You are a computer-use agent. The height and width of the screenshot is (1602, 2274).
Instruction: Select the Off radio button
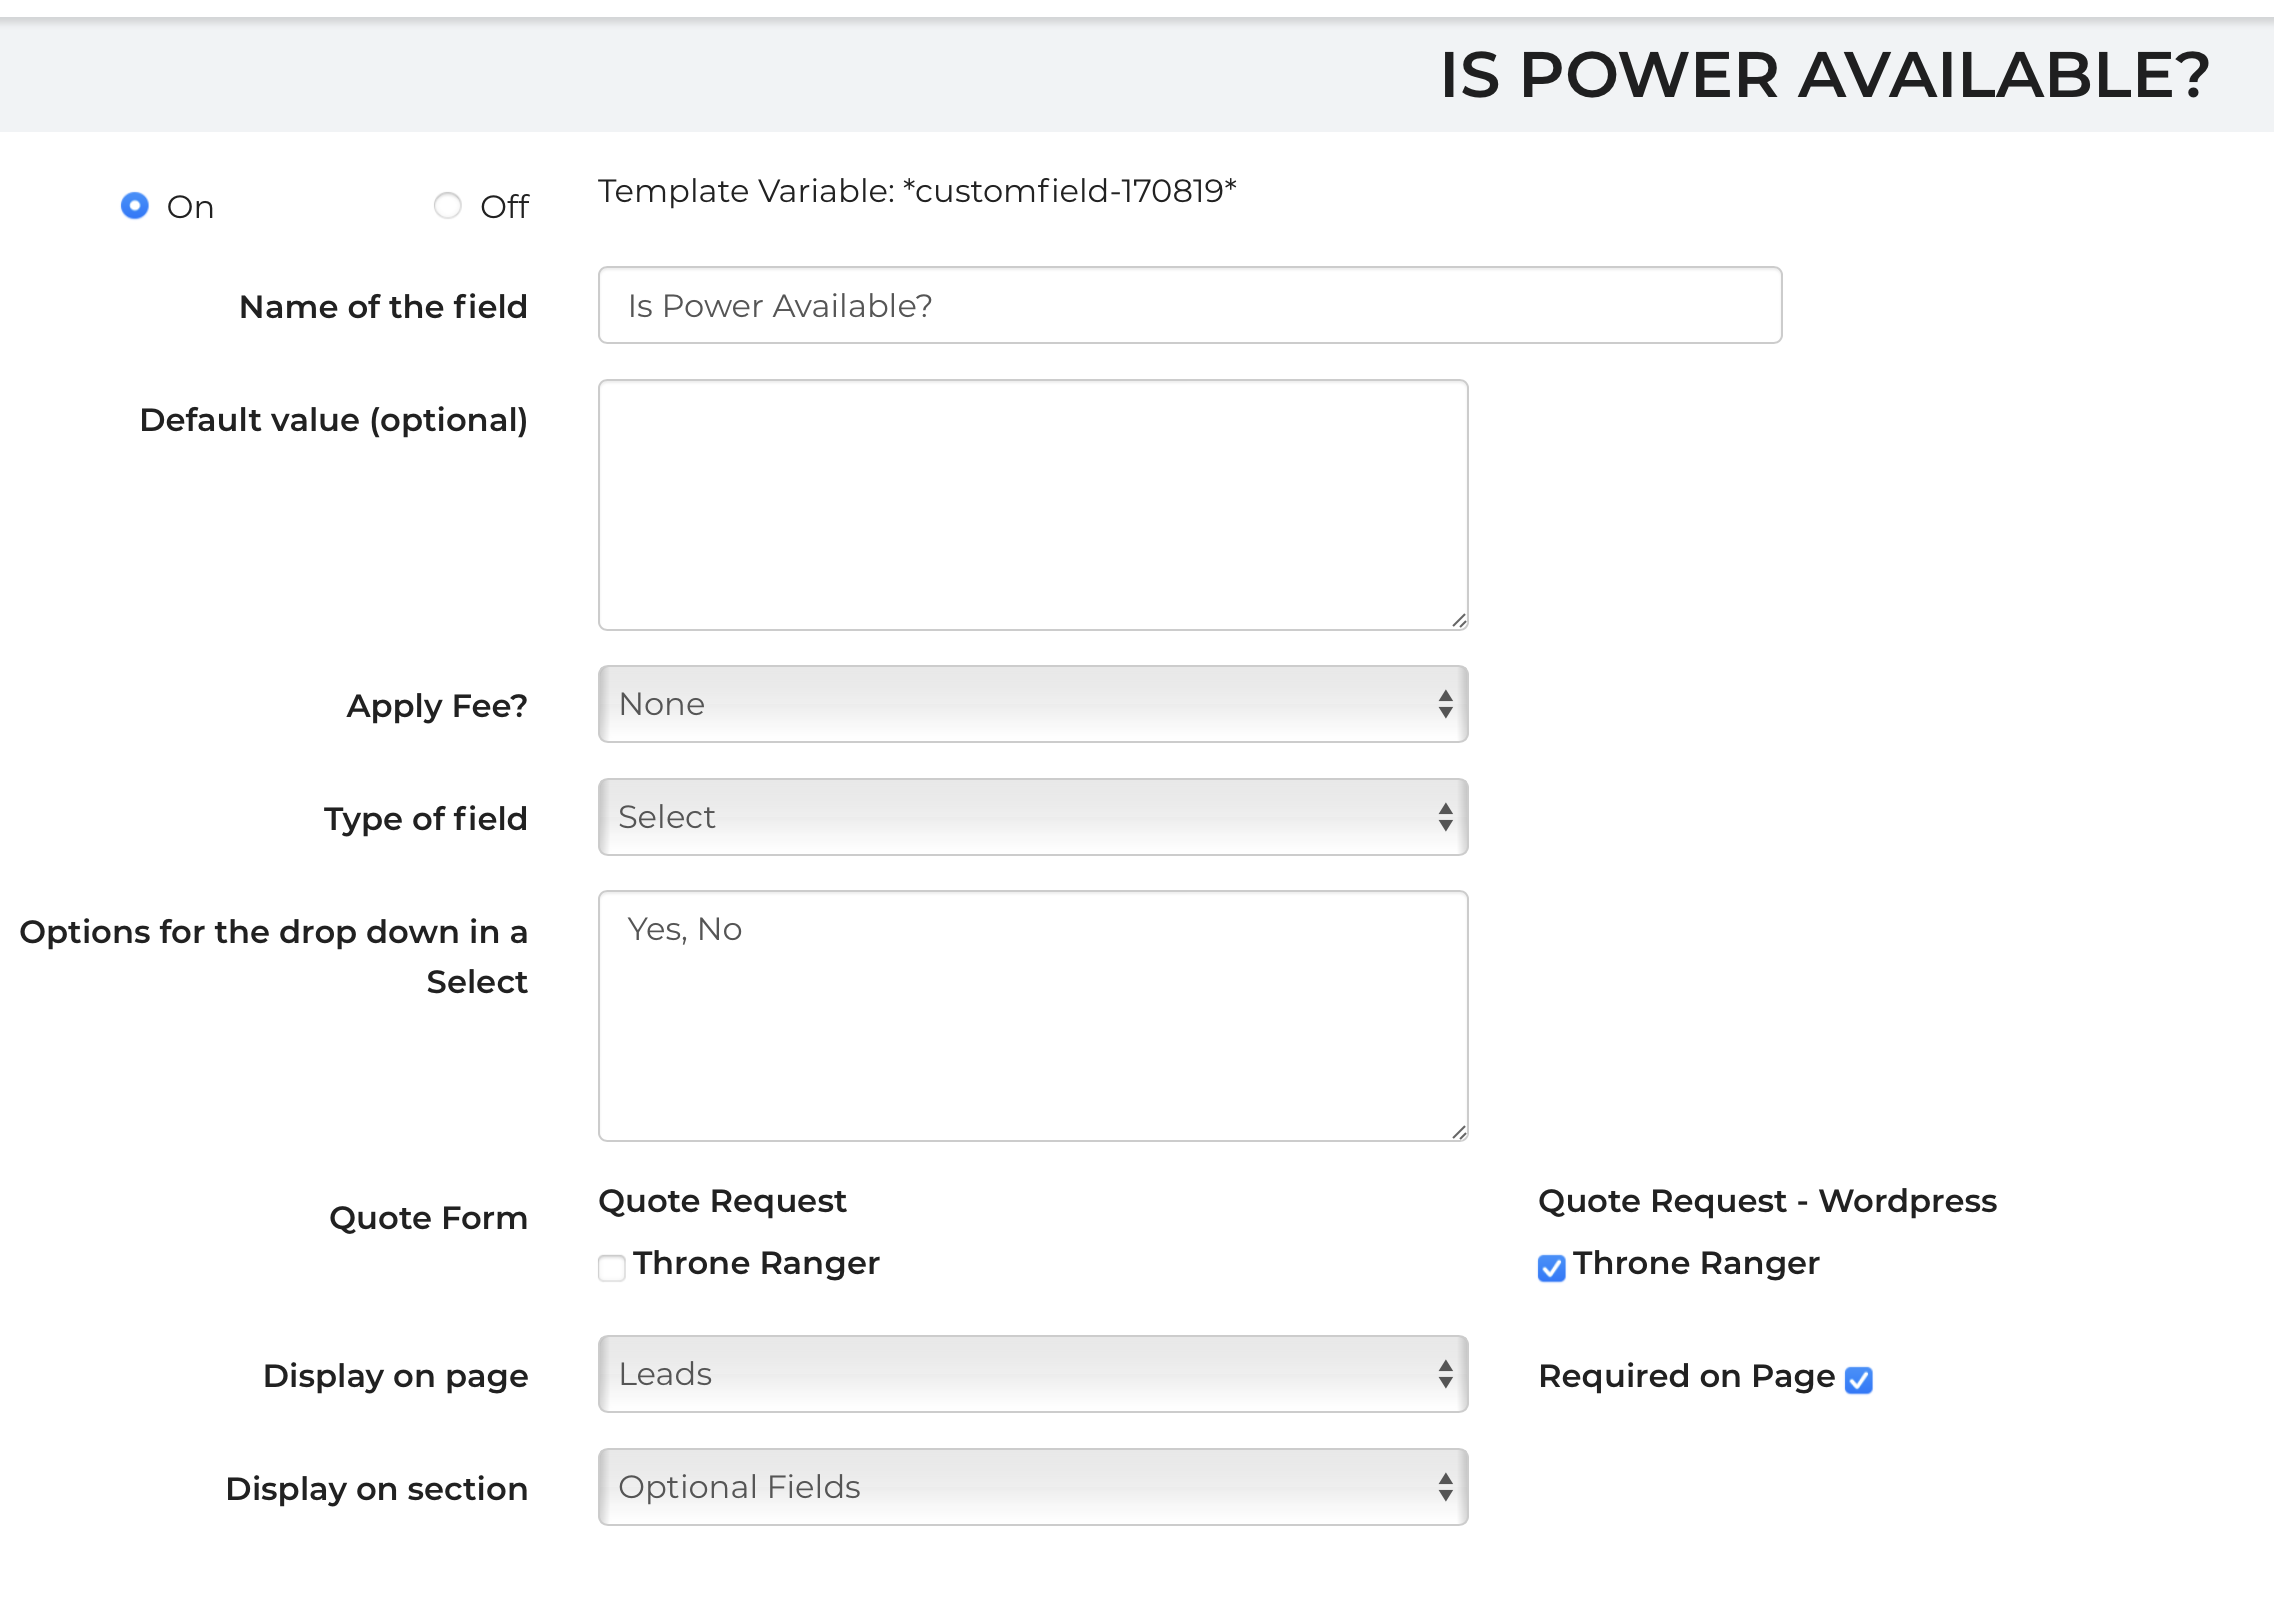[x=447, y=206]
